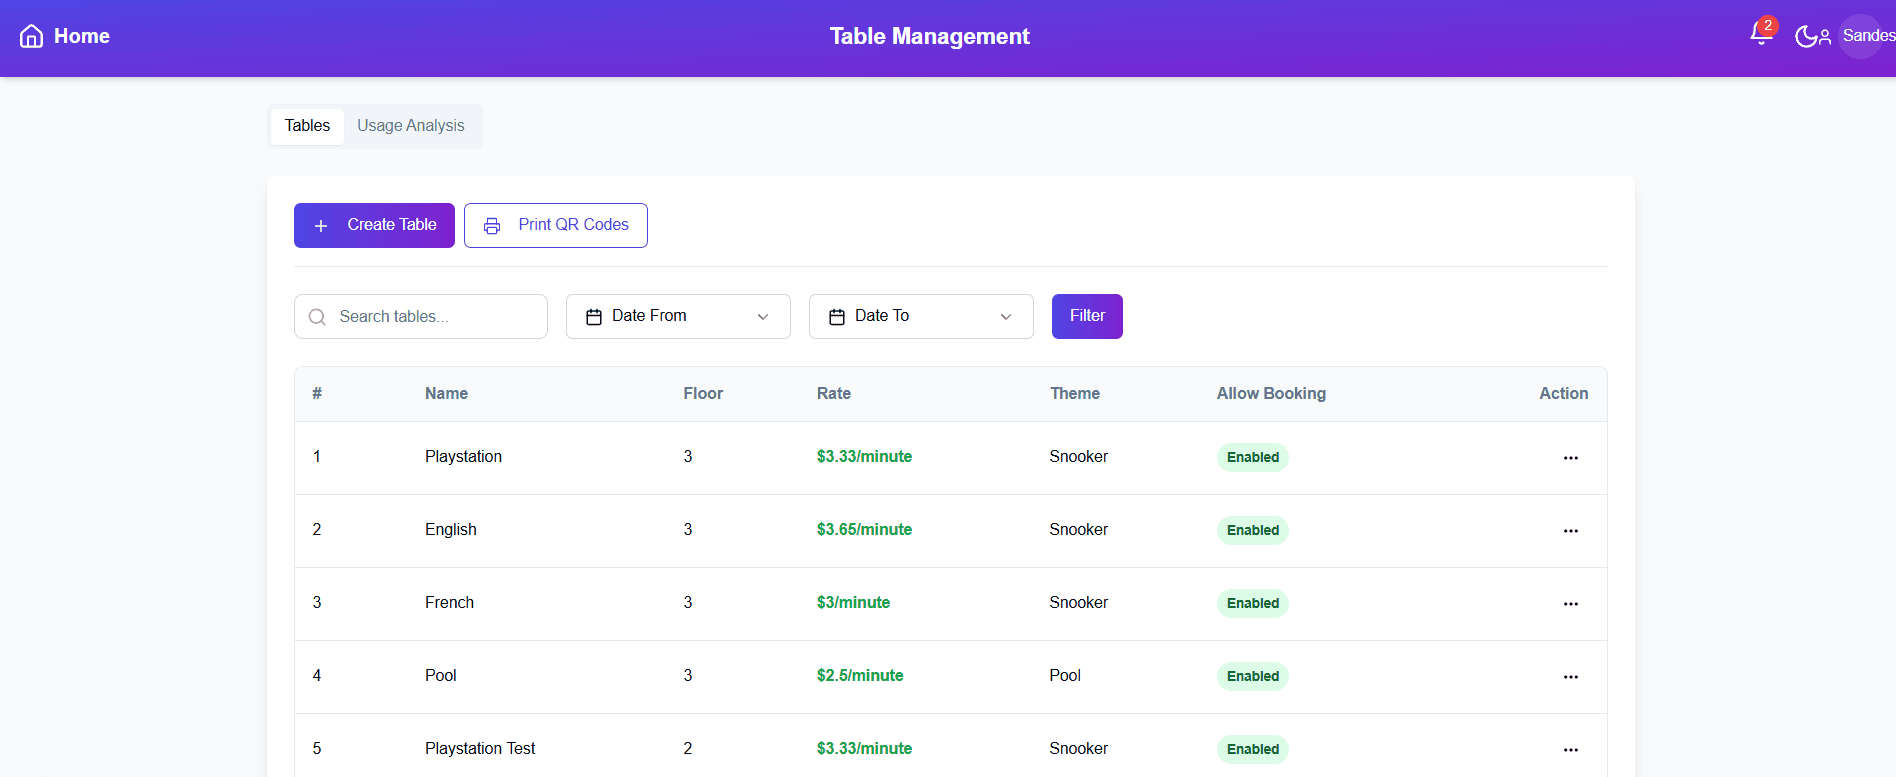Click the Pool theme cell
The width and height of the screenshot is (1896, 777).
[1065, 676]
